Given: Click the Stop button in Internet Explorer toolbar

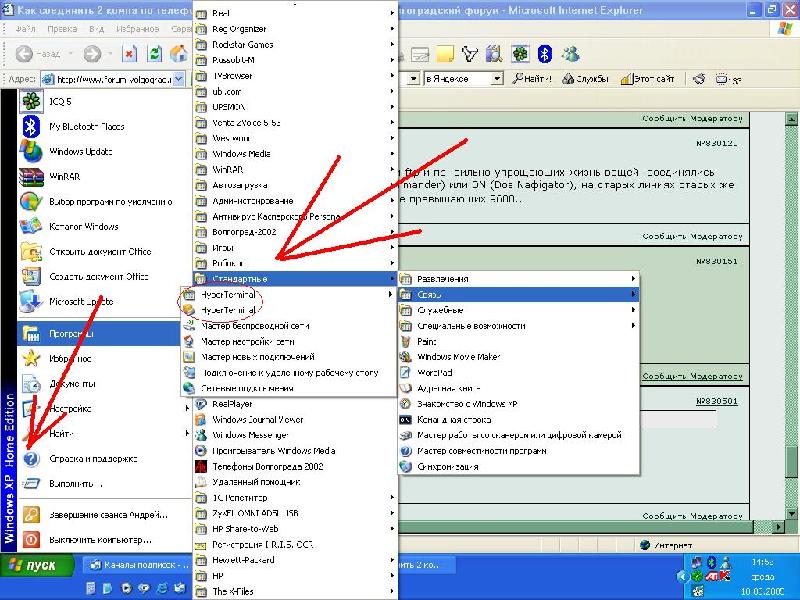Looking at the screenshot, I should pos(130,54).
